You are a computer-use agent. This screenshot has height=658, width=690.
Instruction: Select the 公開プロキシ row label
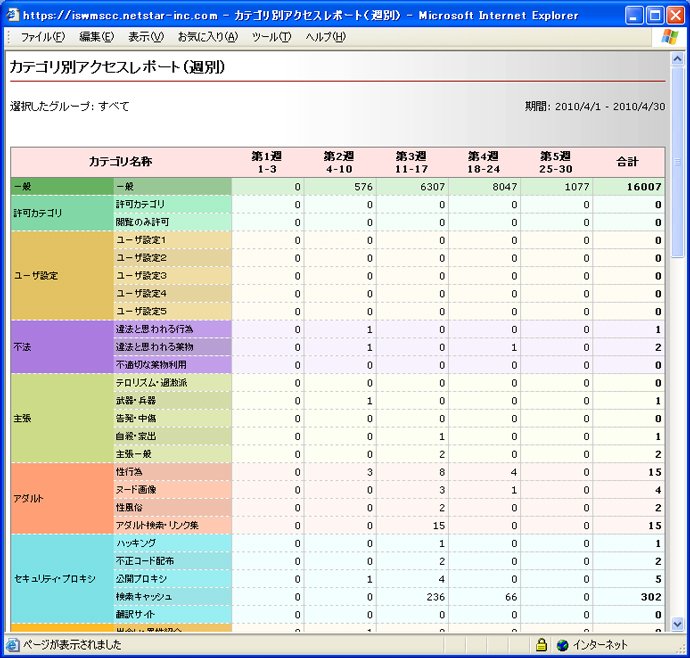(x=172, y=579)
